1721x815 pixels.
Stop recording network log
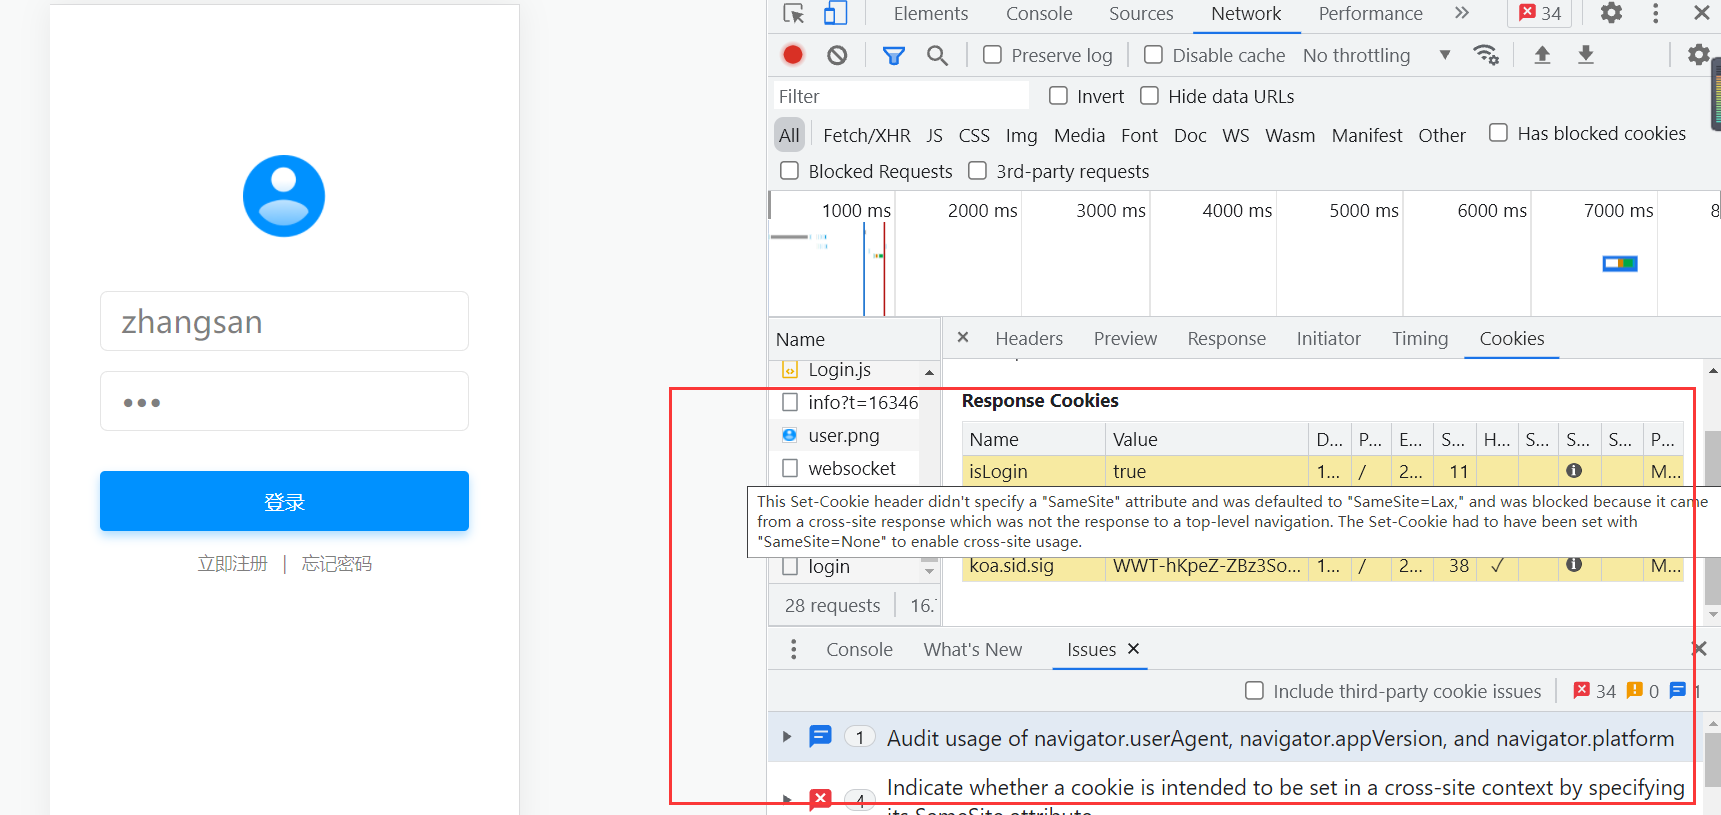click(x=793, y=55)
